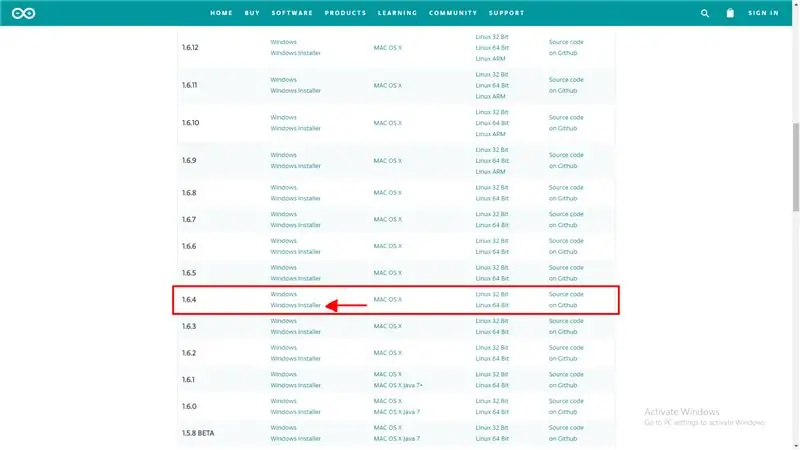The height and width of the screenshot is (450, 800).
Task: Download Linux 64 Bit for version 1.6.5
Action: click(492, 279)
